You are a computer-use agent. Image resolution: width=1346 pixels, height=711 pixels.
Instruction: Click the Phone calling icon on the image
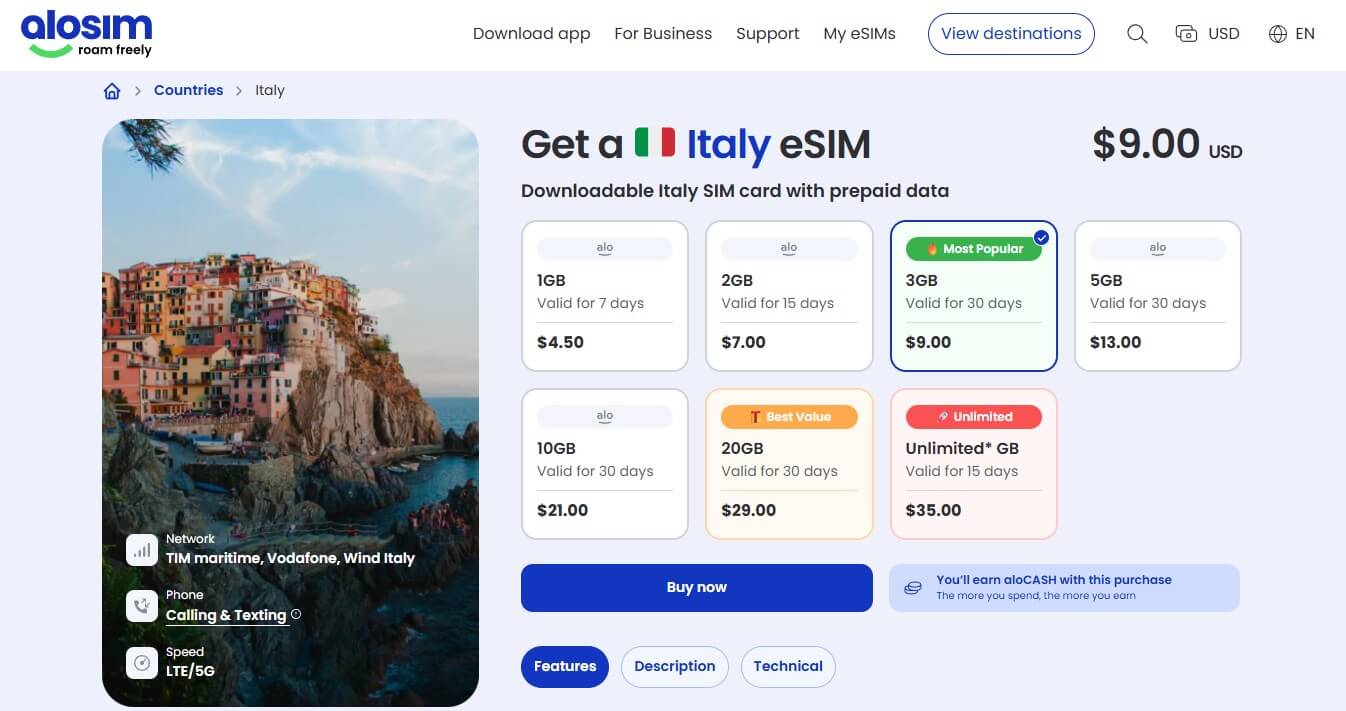pyautogui.click(x=141, y=605)
